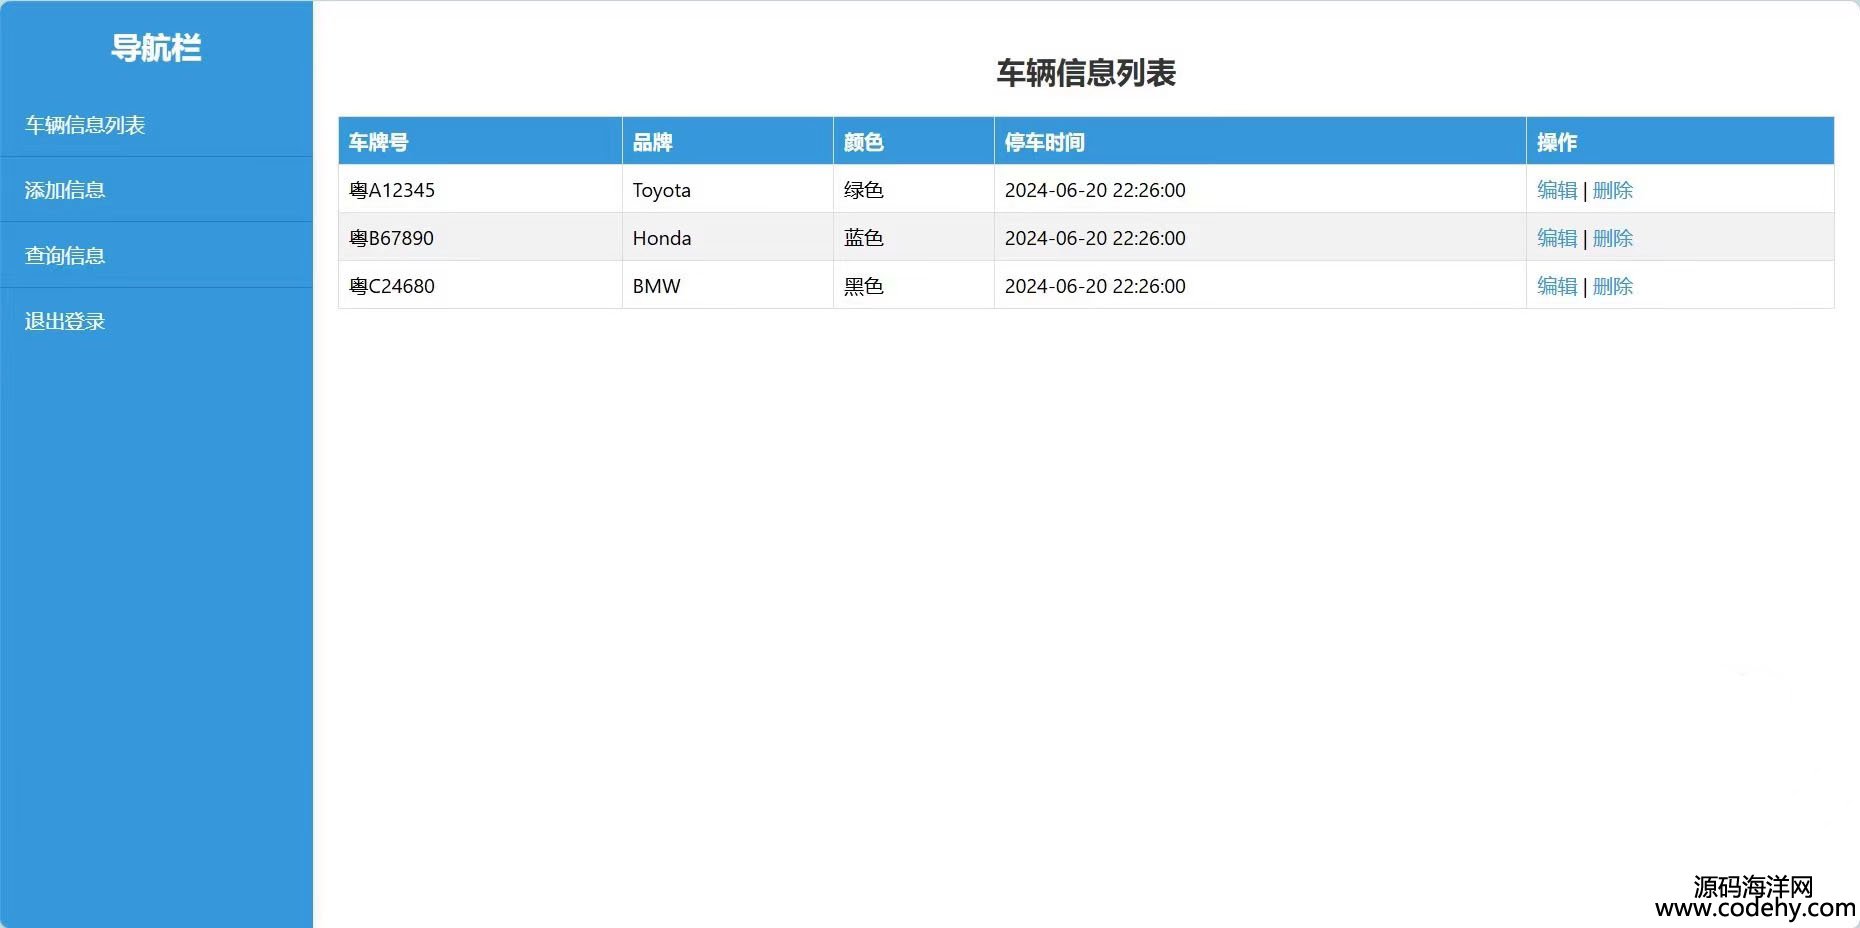Click the 操作 column header
This screenshot has width=1860, height=928.
pos(1556,142)
